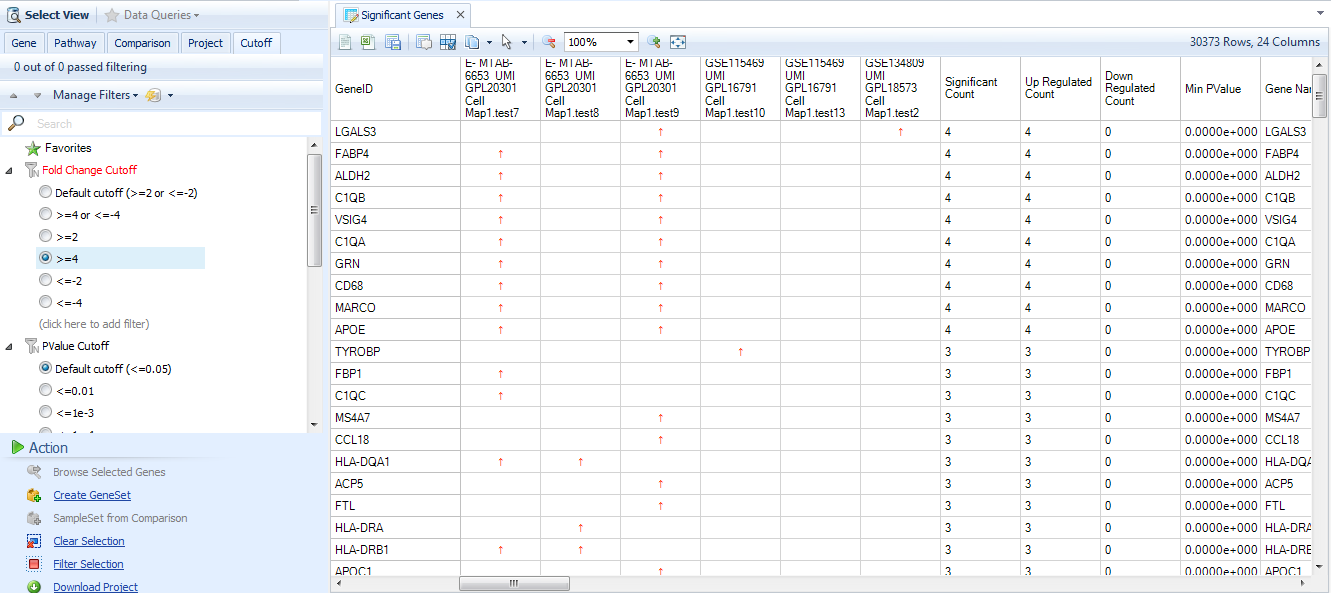Image resolution: width=1331 pixels, height=593 pixels.
Task: Click the Data Queries star icon
Action: coord(112,15)
